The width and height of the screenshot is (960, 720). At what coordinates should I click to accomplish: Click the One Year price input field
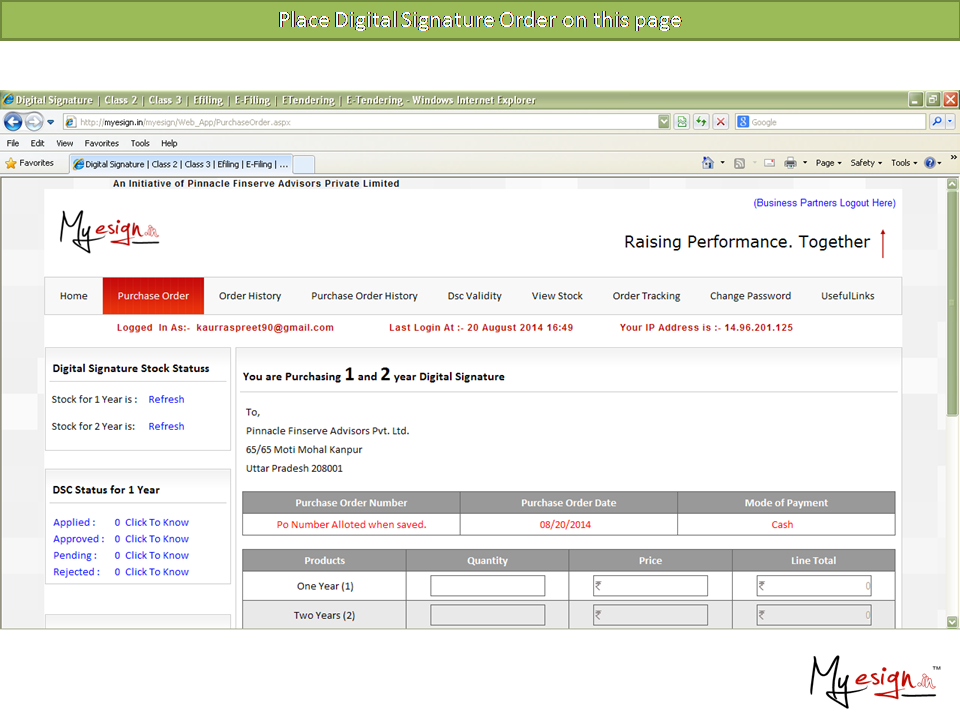click(651, 586)
